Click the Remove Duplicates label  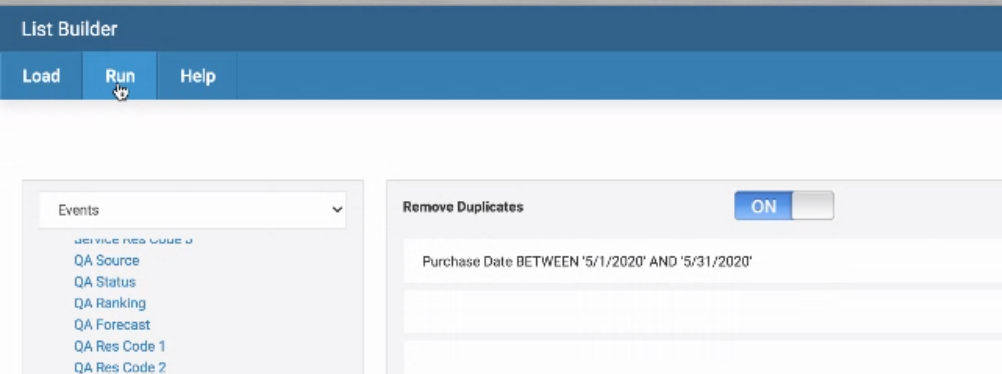click(x=463, y=207)
